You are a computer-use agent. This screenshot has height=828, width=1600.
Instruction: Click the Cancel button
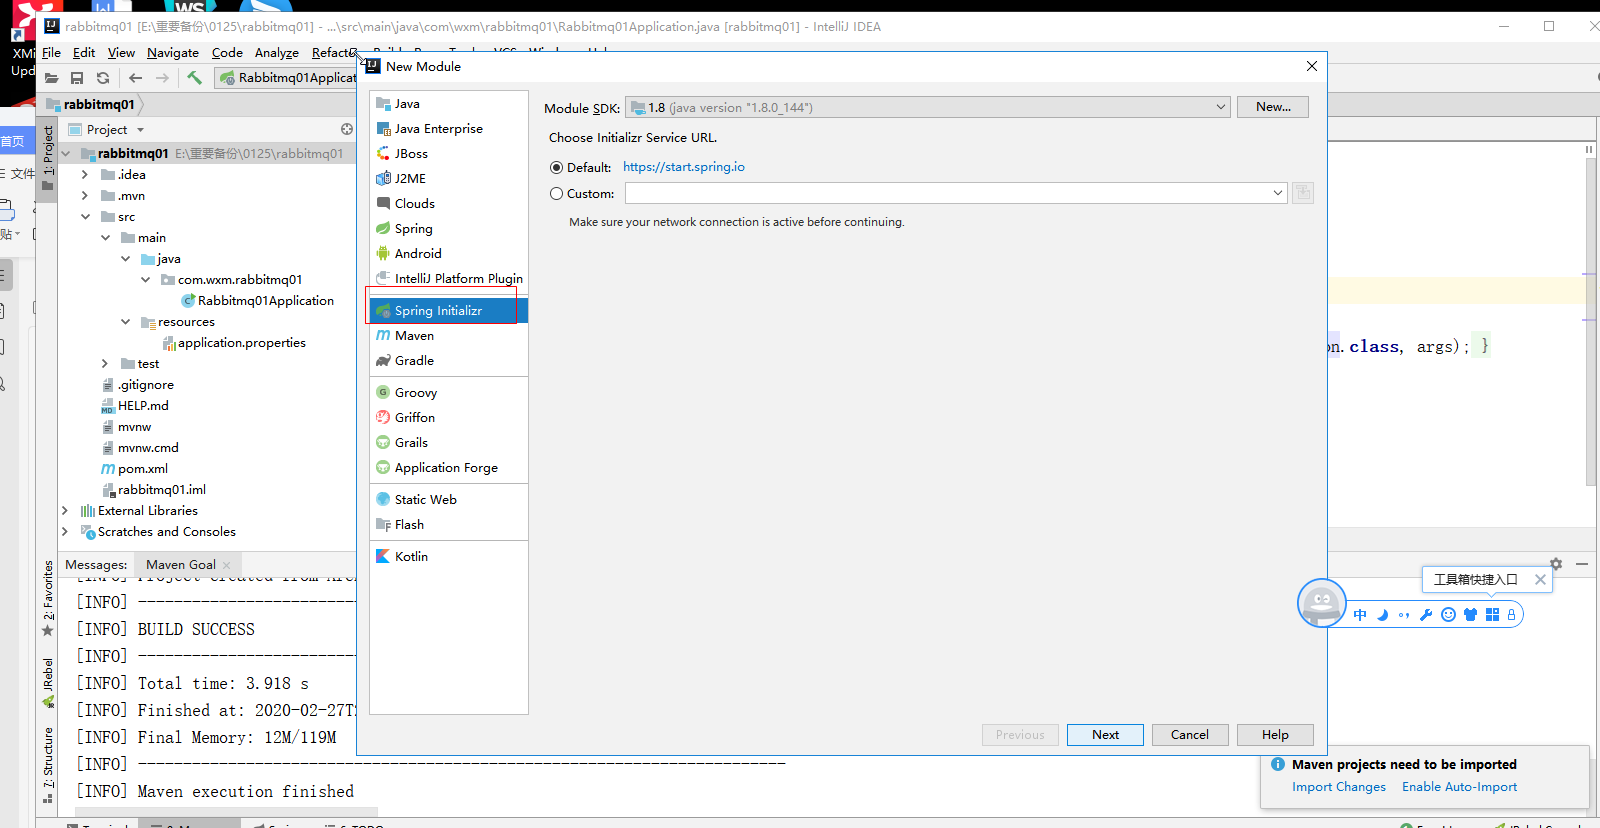click(x=1190, y=735)
